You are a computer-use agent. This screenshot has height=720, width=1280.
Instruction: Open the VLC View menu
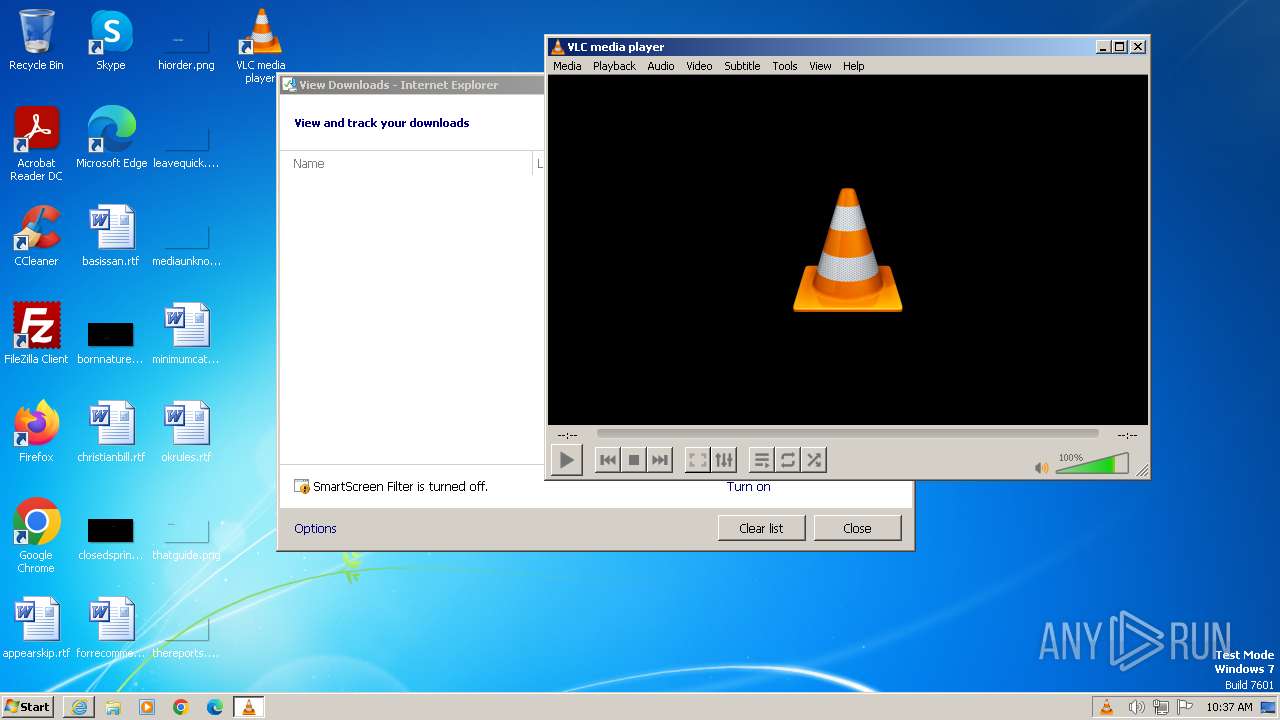click(x=820, y=66)
